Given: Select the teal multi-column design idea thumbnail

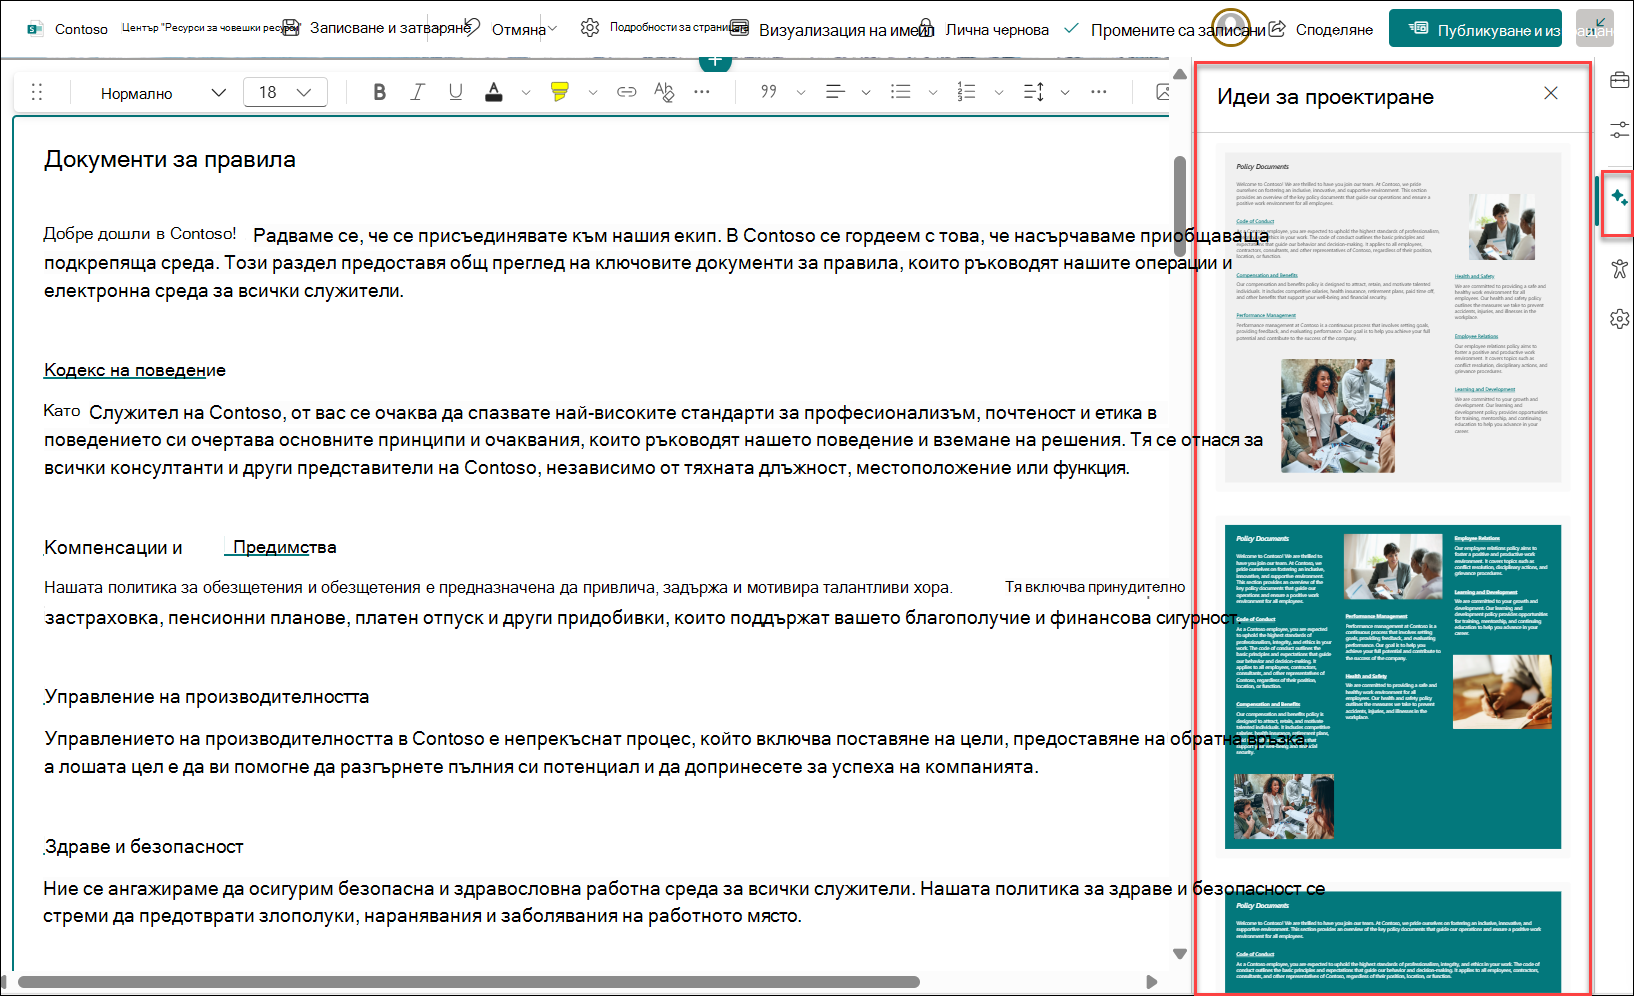Looking at the screenshot, I should pyautogui.click(x=1393, y=687).
